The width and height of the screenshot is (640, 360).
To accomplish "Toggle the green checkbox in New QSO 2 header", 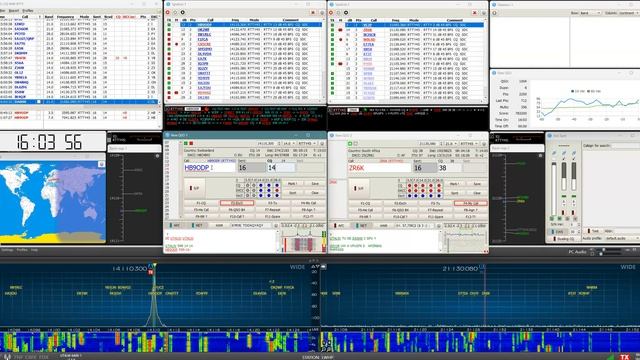I will (350, 144).
